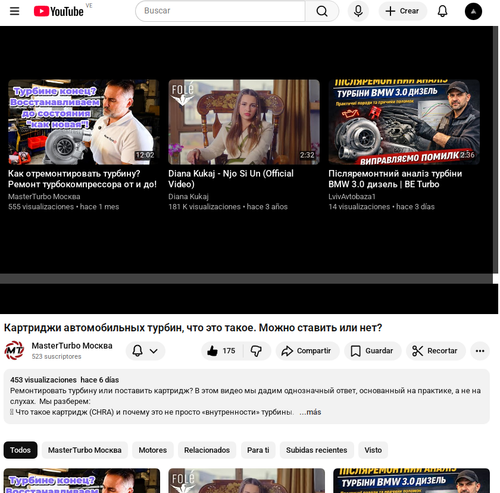Open the three-dot more actions menu
Image resolution: width=500 pixels, height=493 pixels.
tap(480, 351)
